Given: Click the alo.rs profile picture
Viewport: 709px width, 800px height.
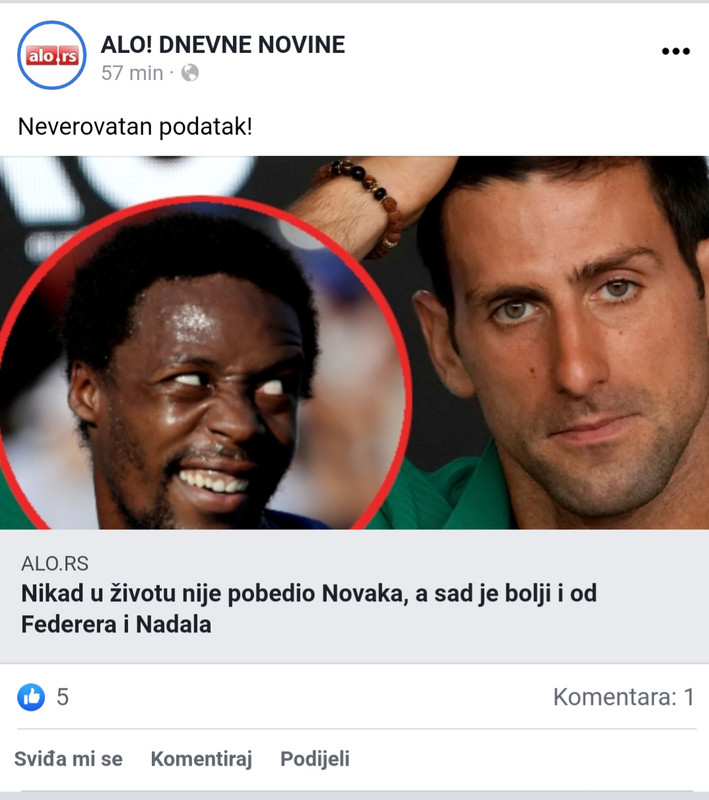Looking at the screenshot, I should point(52,55).
